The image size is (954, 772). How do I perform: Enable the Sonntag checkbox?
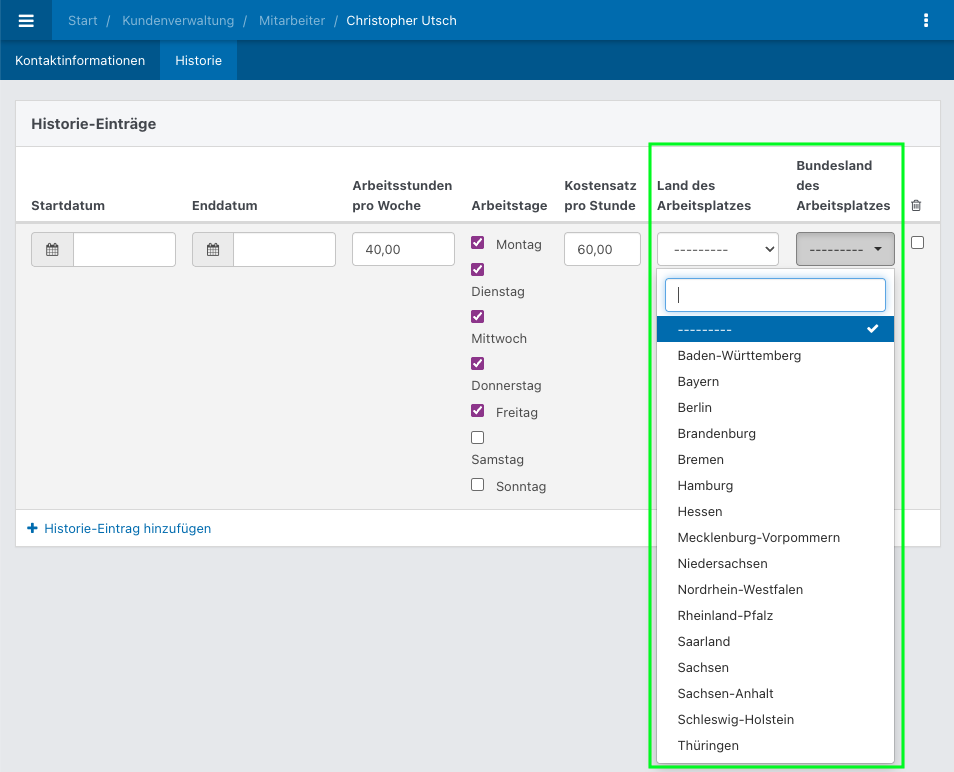(477, 484)
